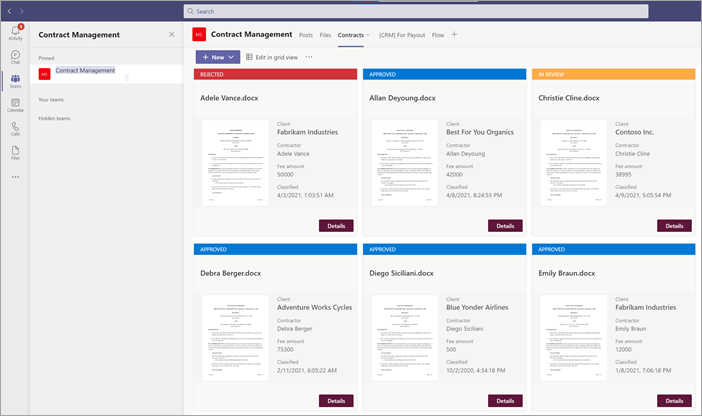Open more options ellipsis beside grid view
This screenshot has height=416, width=702.
pyautogui.click(x=309, y=57)
